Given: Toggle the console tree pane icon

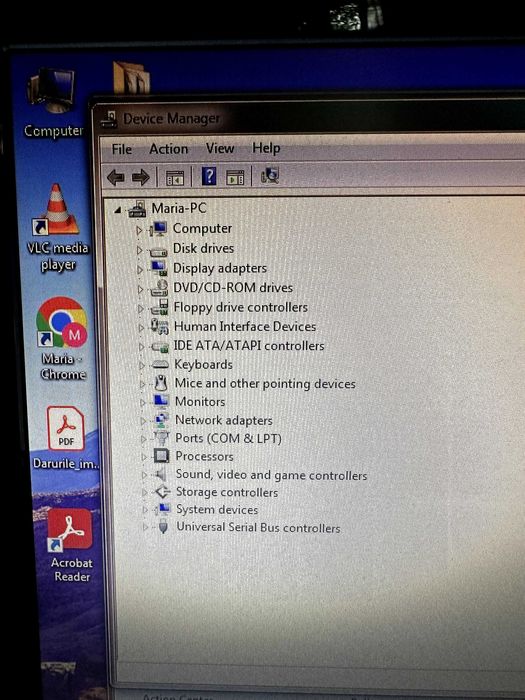Looking at the screenshot, I should tap(175, 178).
